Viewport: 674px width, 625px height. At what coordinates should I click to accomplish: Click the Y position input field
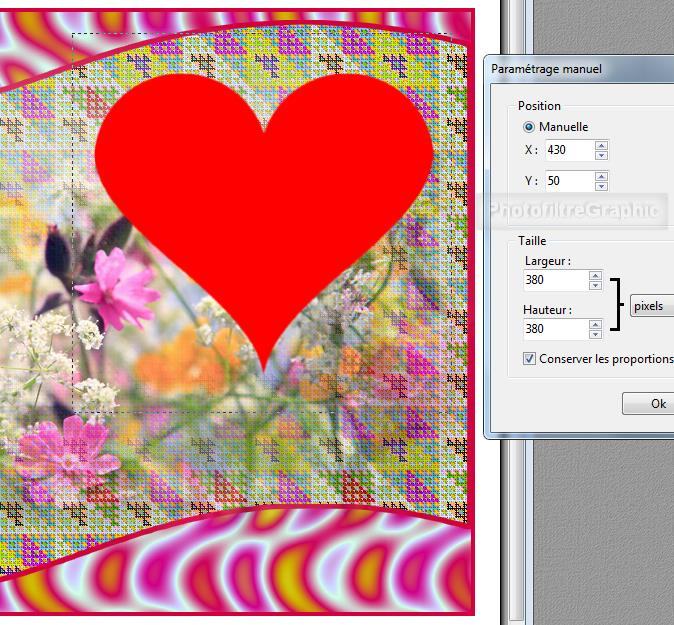coord(570,181)
